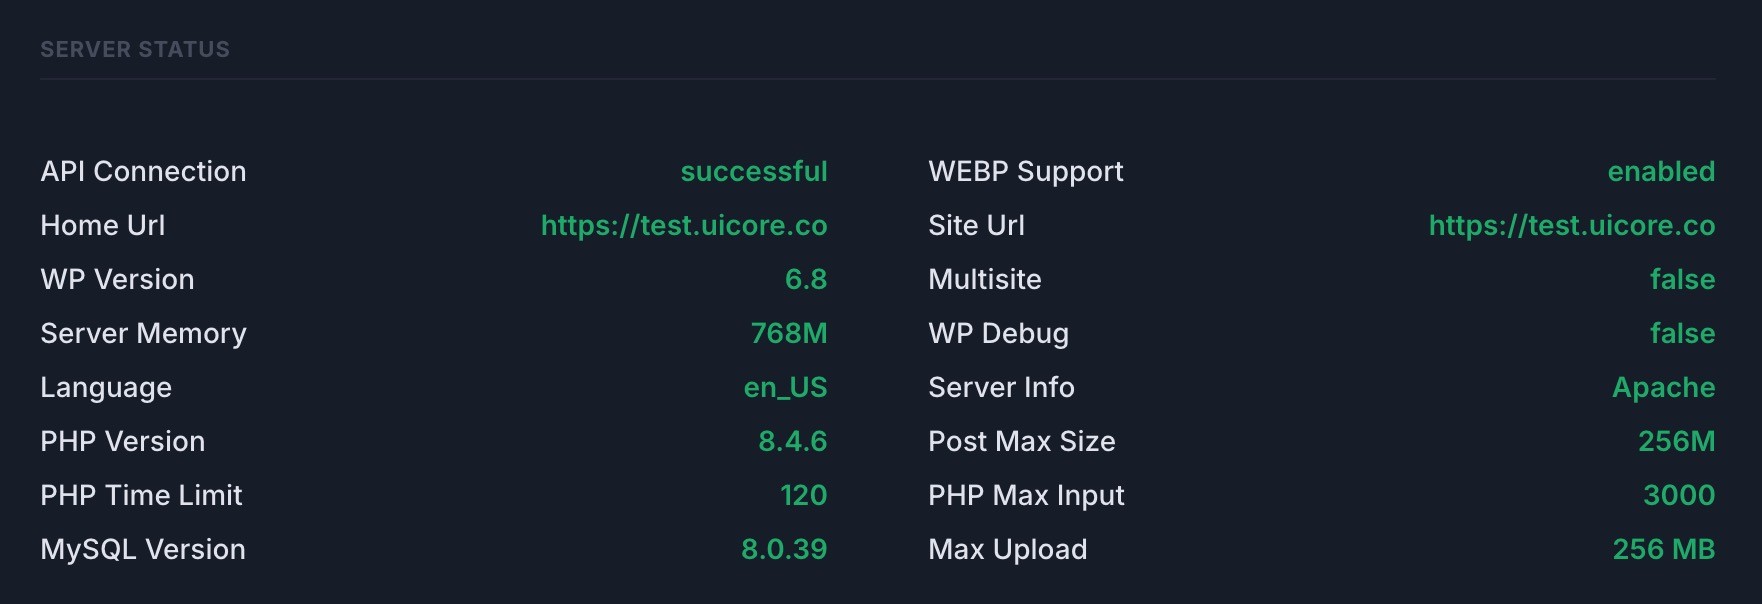This screenshot has width=1762, height=604.
Task: Select the WP Debug false value
Action: coord(1683,333)
